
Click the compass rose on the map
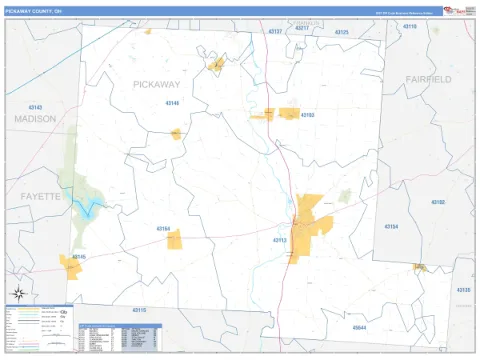pyautogui.click(x=19, y=294)
